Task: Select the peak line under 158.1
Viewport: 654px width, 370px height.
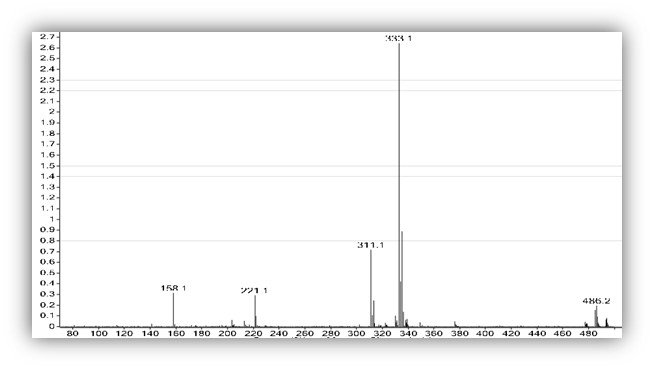Action: (174, 310)
